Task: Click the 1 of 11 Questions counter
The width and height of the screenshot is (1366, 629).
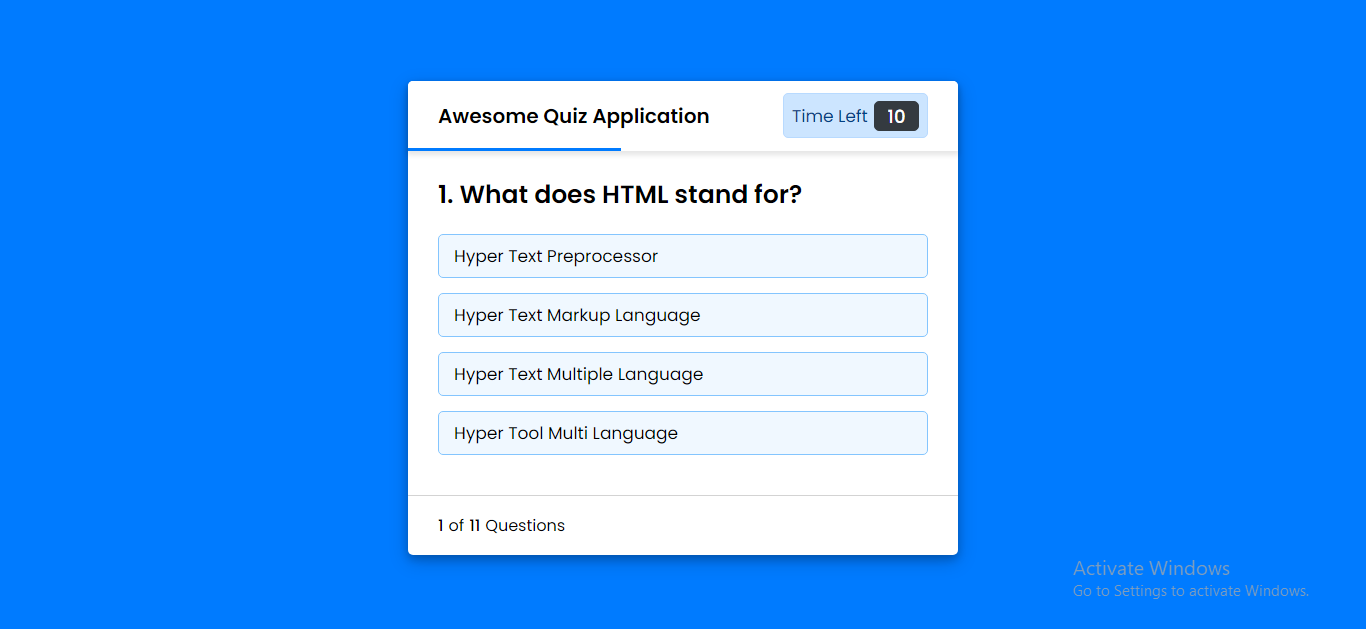Action: click(x=501, y=526)
